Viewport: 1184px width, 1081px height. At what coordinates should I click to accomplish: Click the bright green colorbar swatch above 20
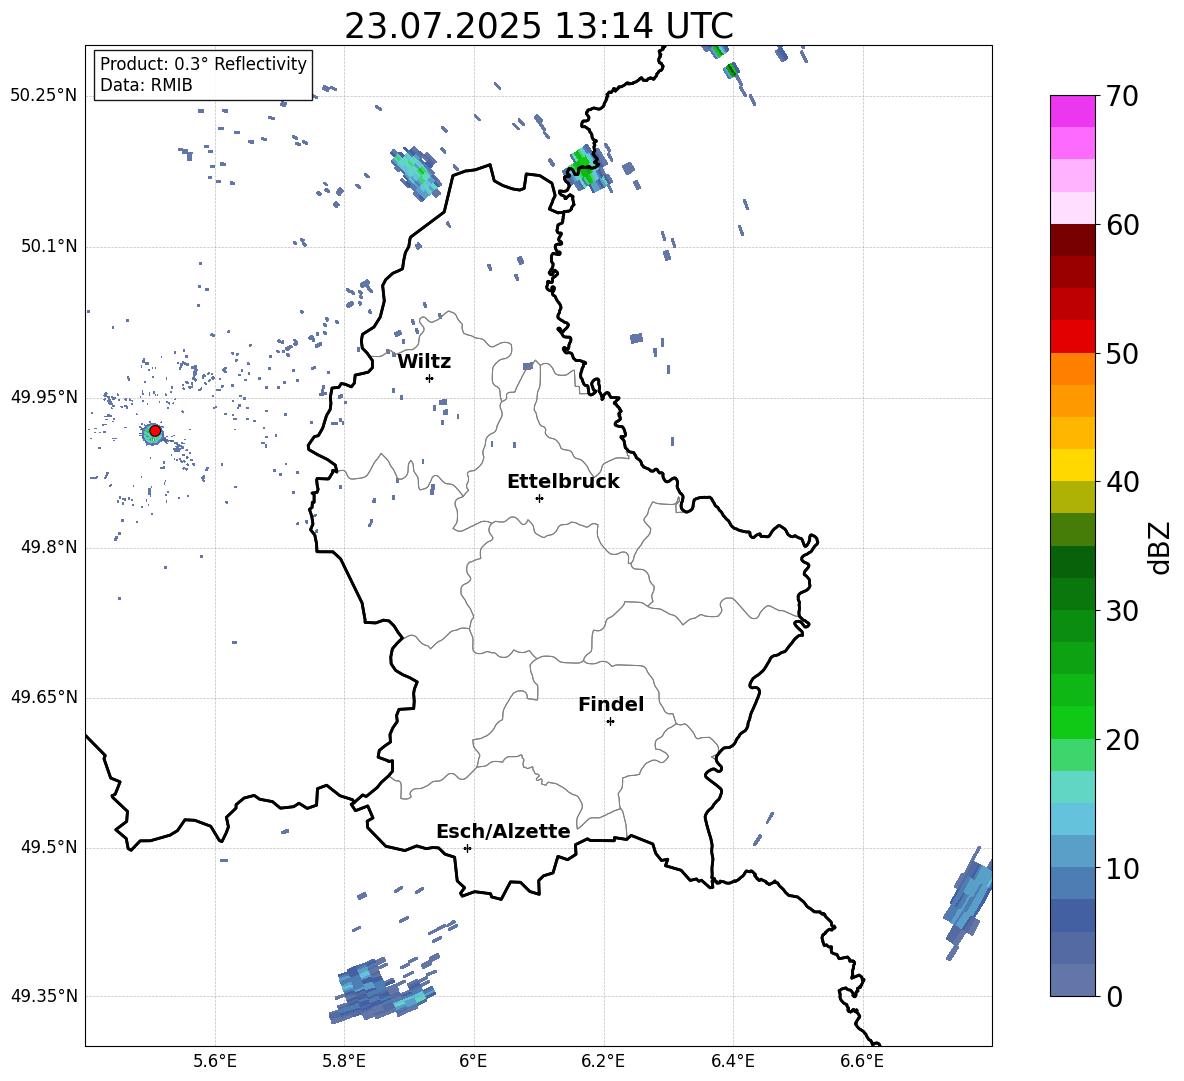point(1072,722)
